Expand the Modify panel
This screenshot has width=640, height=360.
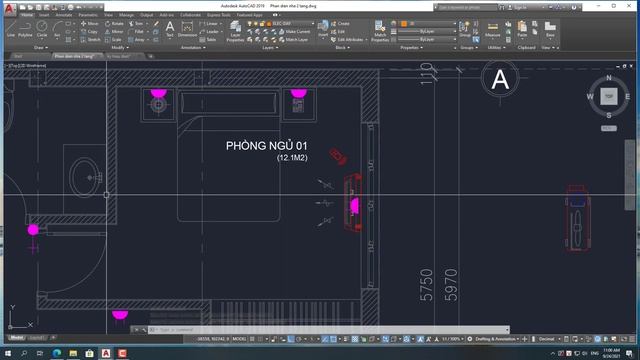pos(120,48)
